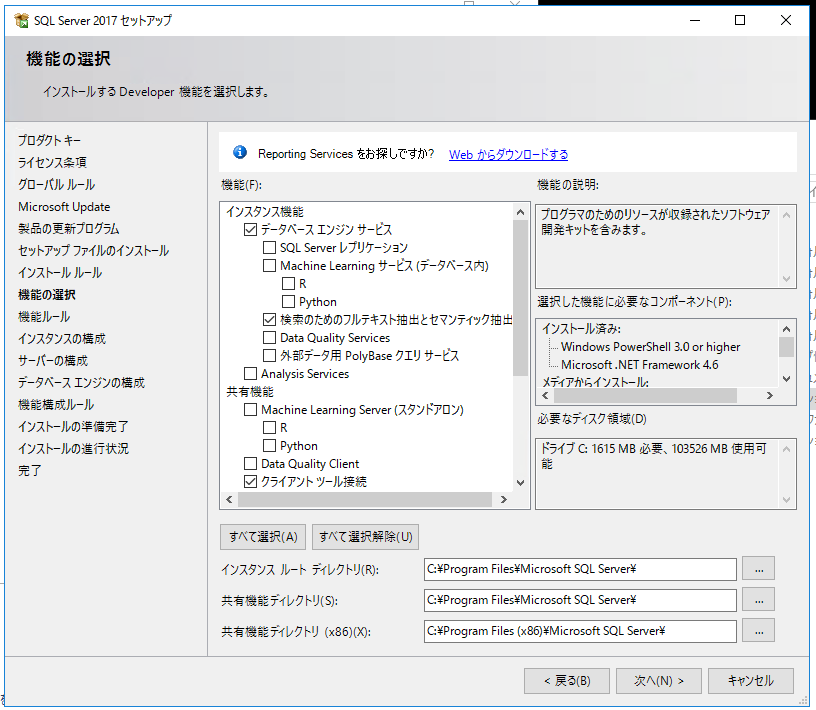Browse for 共有機能ディレクトリ (x86) folder
The height and width of the screenshot is (710, 816).
[x=759, y=631]
